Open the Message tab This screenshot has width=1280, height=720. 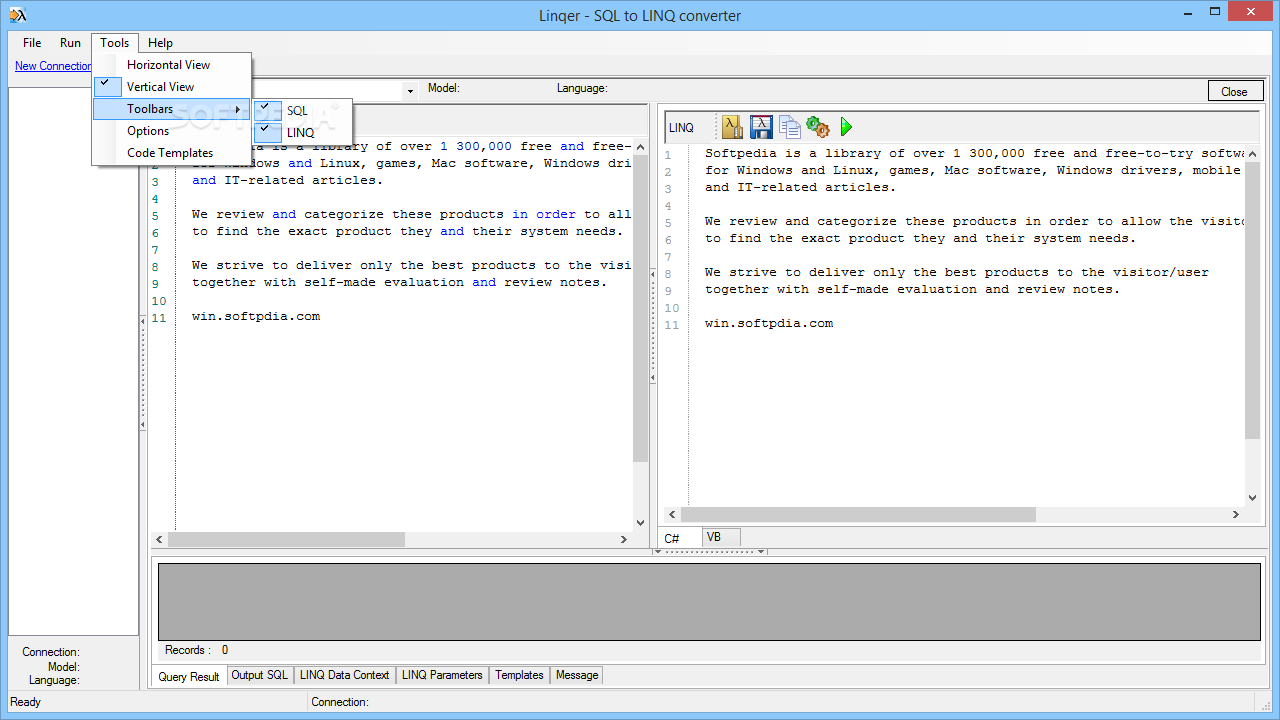click(x=577, y=675)
